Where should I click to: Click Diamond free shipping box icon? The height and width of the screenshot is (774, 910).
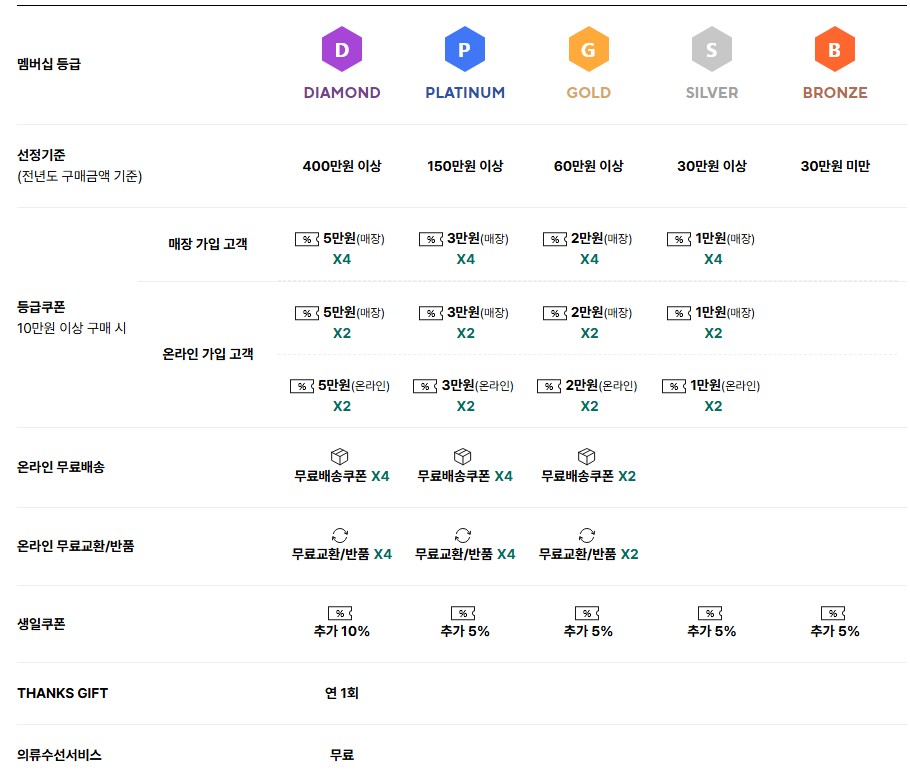(340, 457)
